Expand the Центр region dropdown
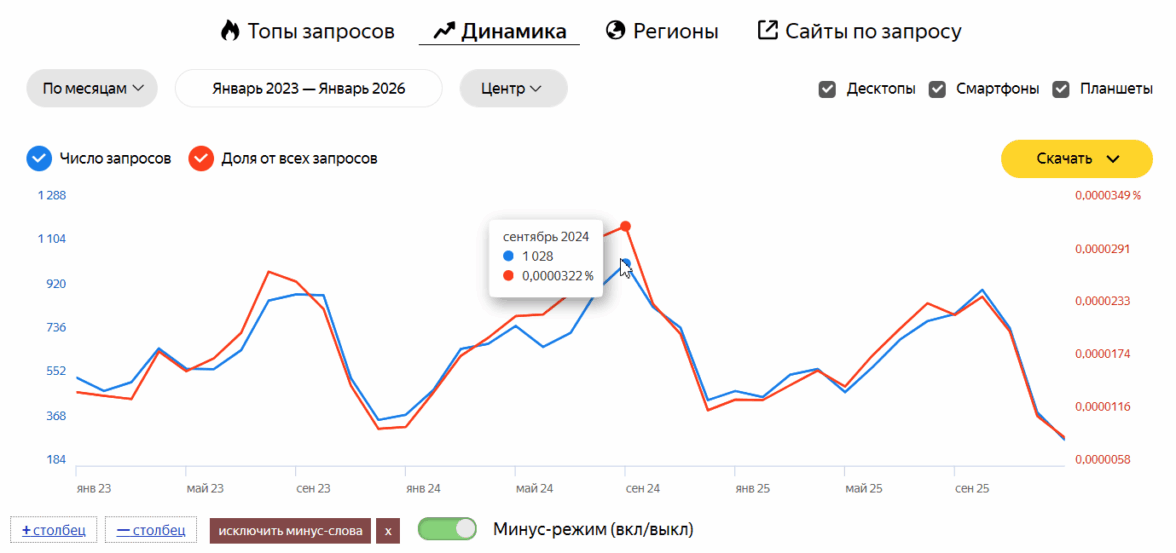The width and height of the screenshot is (1176, 553). pos(513,88)
